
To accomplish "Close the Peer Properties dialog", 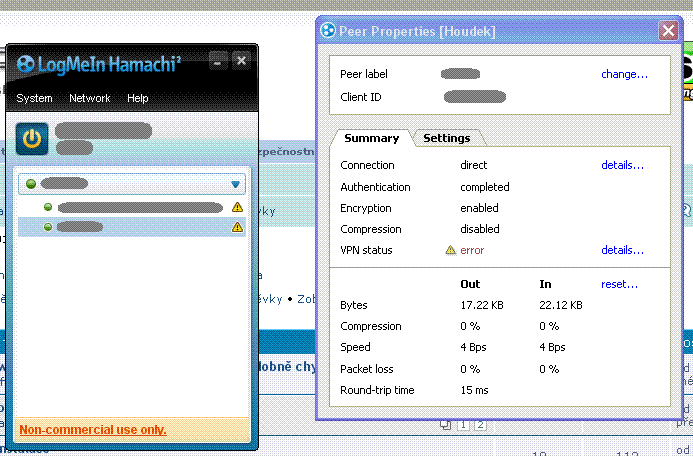I will (x=668, y=30).
